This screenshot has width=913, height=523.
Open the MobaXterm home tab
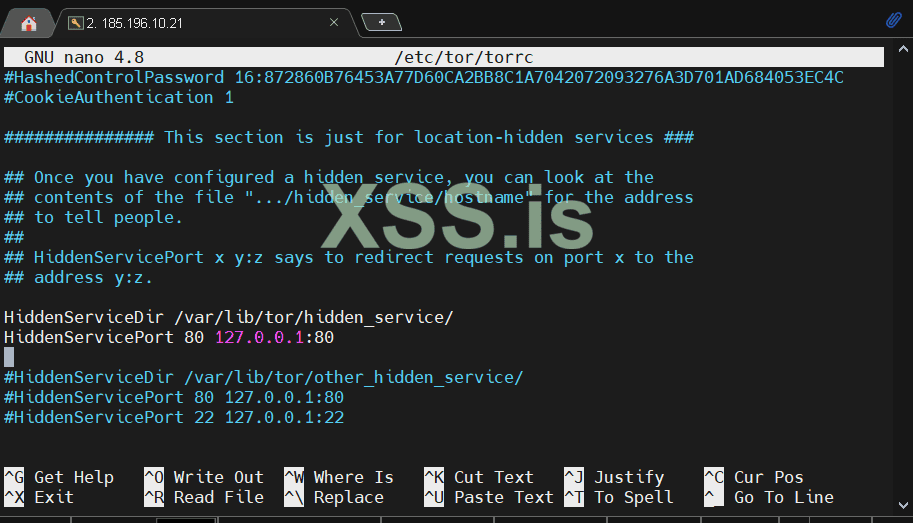click(29, 23)
